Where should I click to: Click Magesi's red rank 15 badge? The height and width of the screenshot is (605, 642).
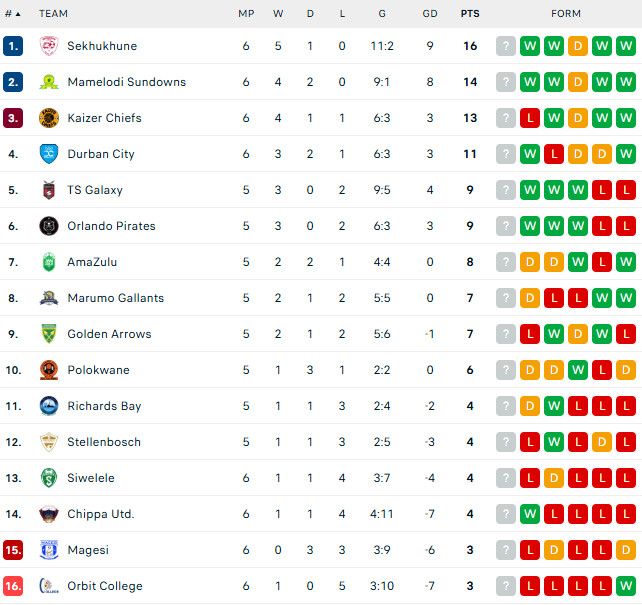point(13,550)
